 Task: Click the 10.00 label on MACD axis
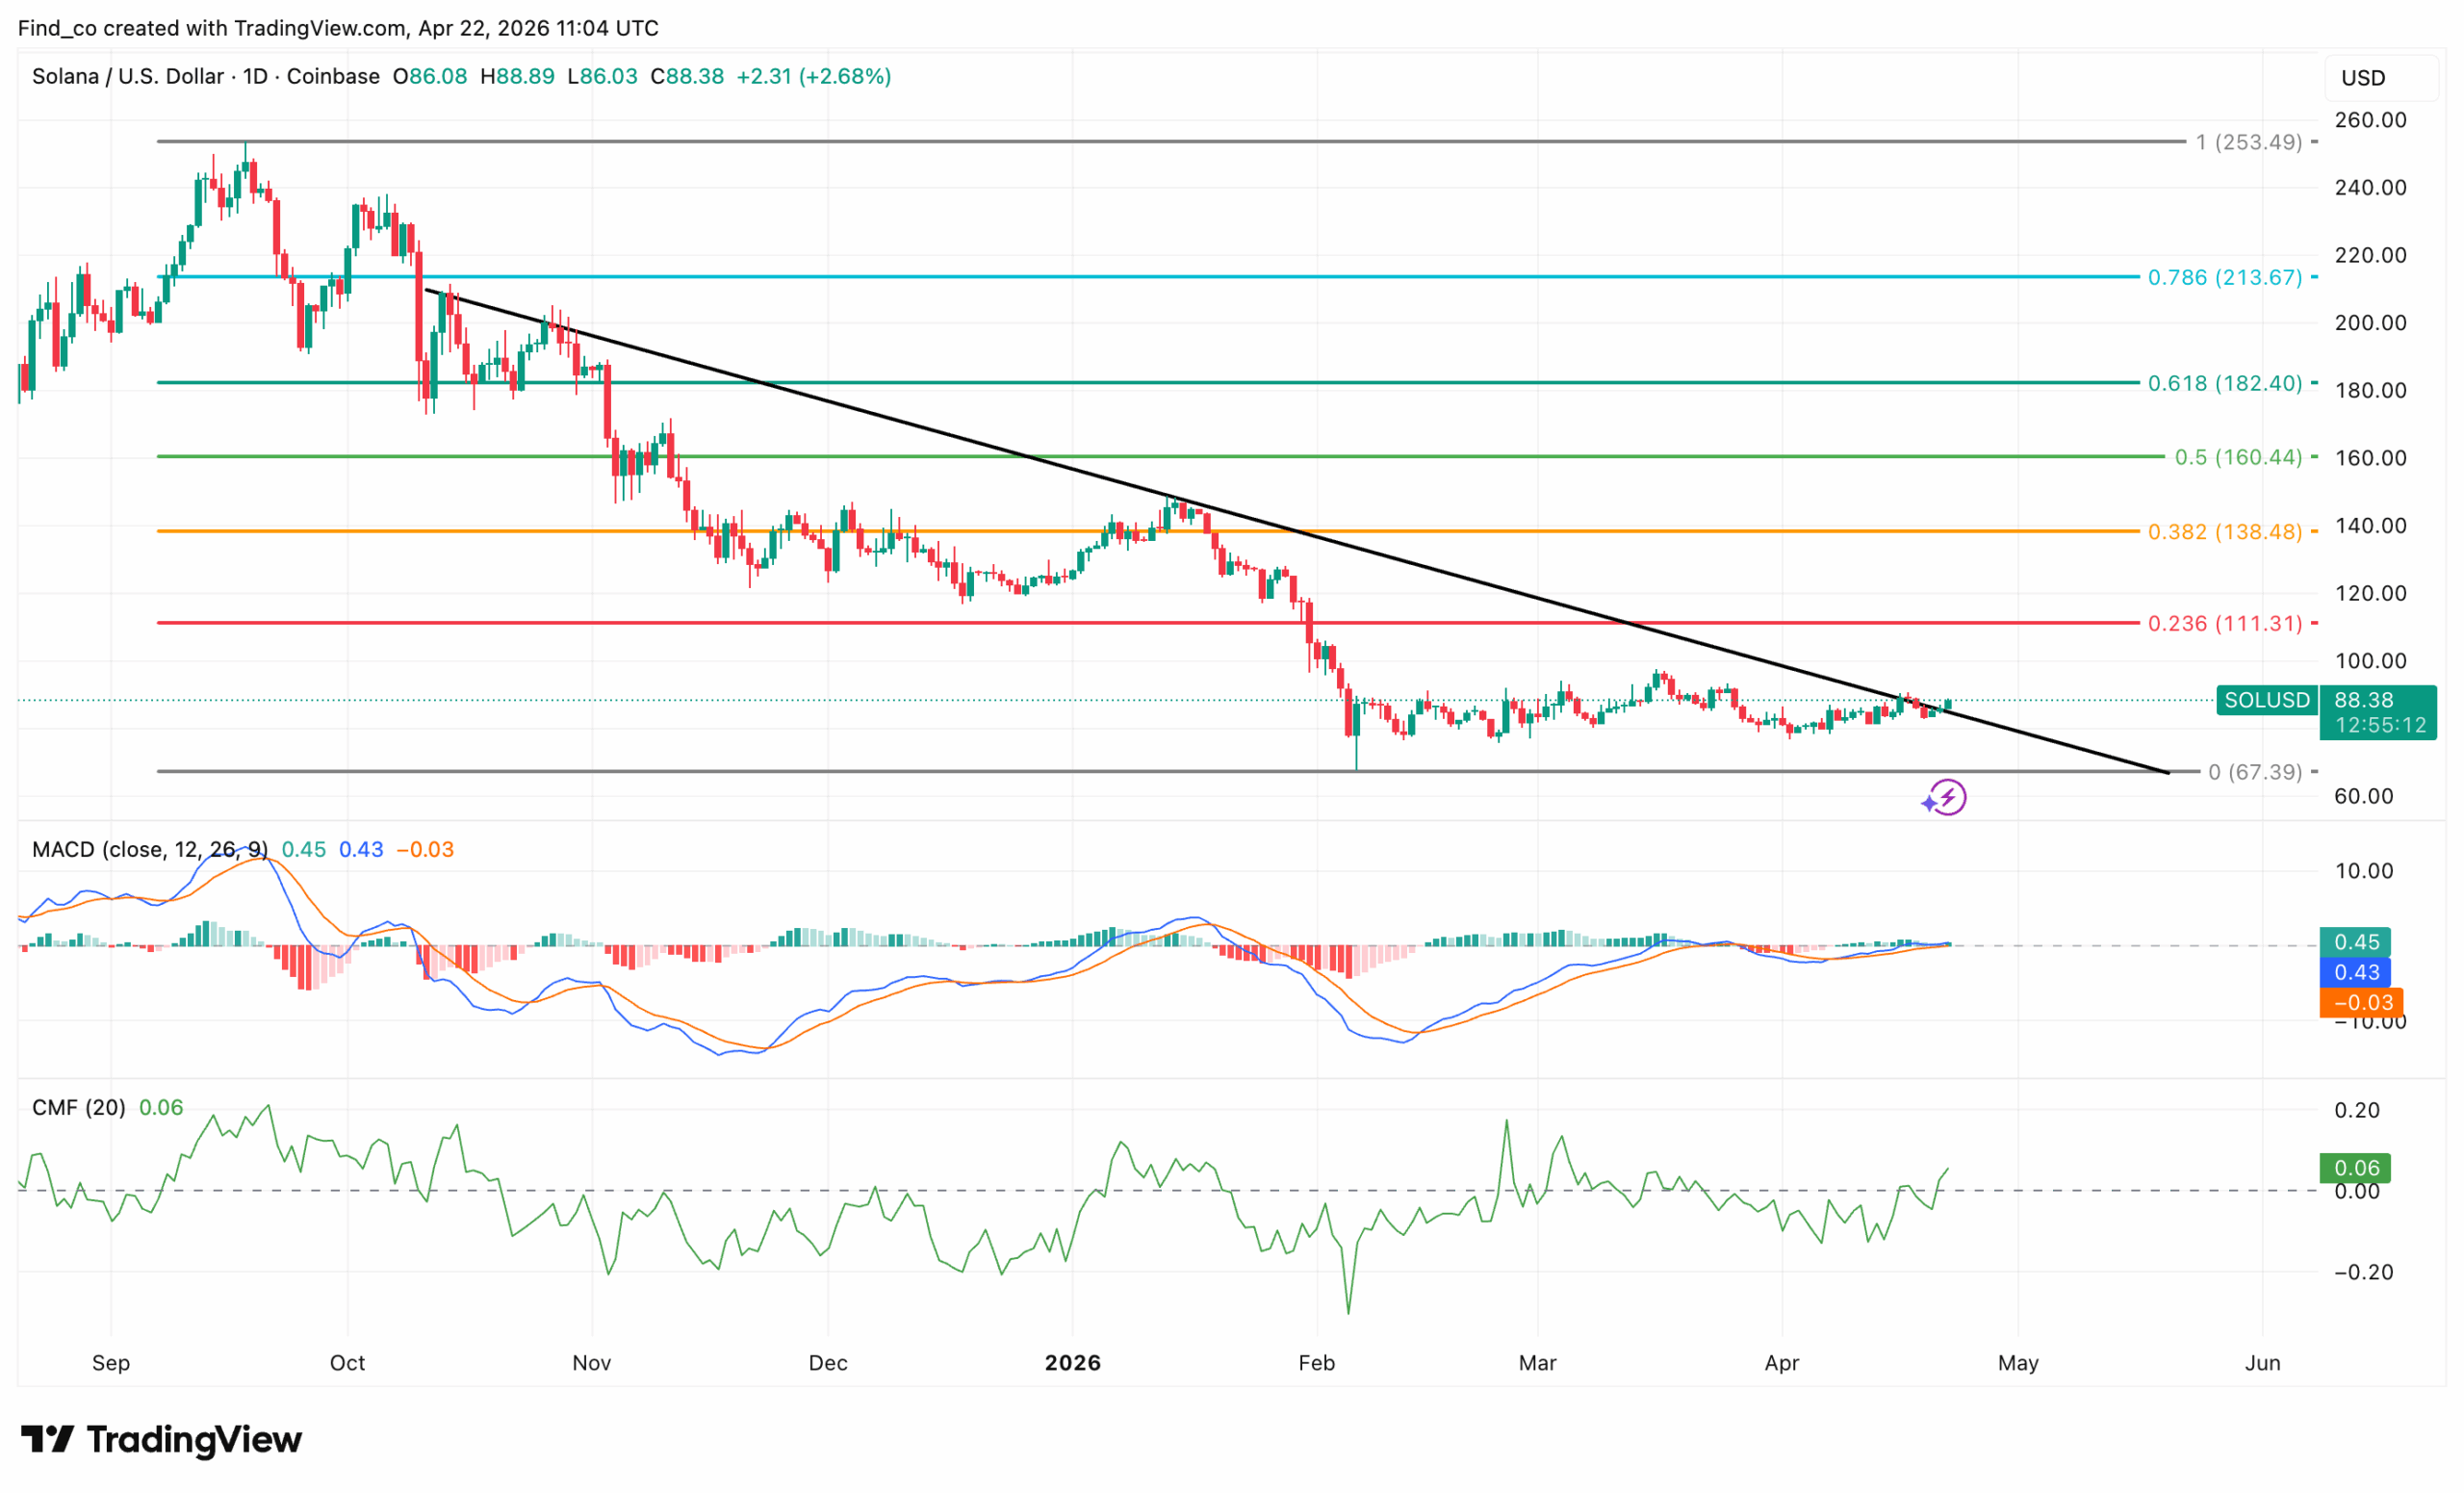click(2364, 871)
